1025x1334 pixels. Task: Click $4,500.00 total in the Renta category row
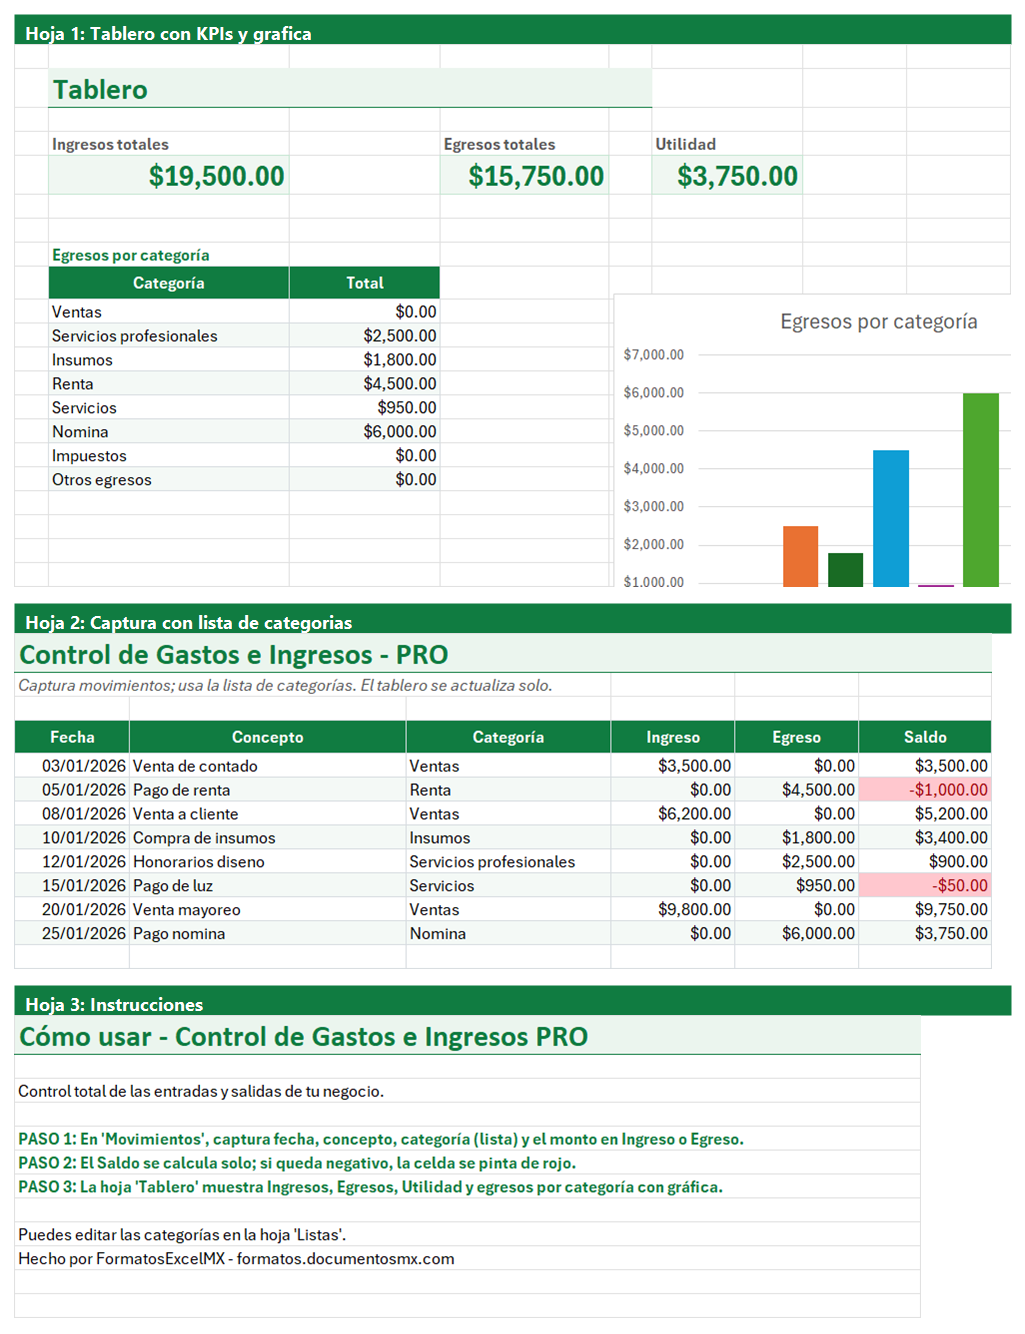pos(365,384)
